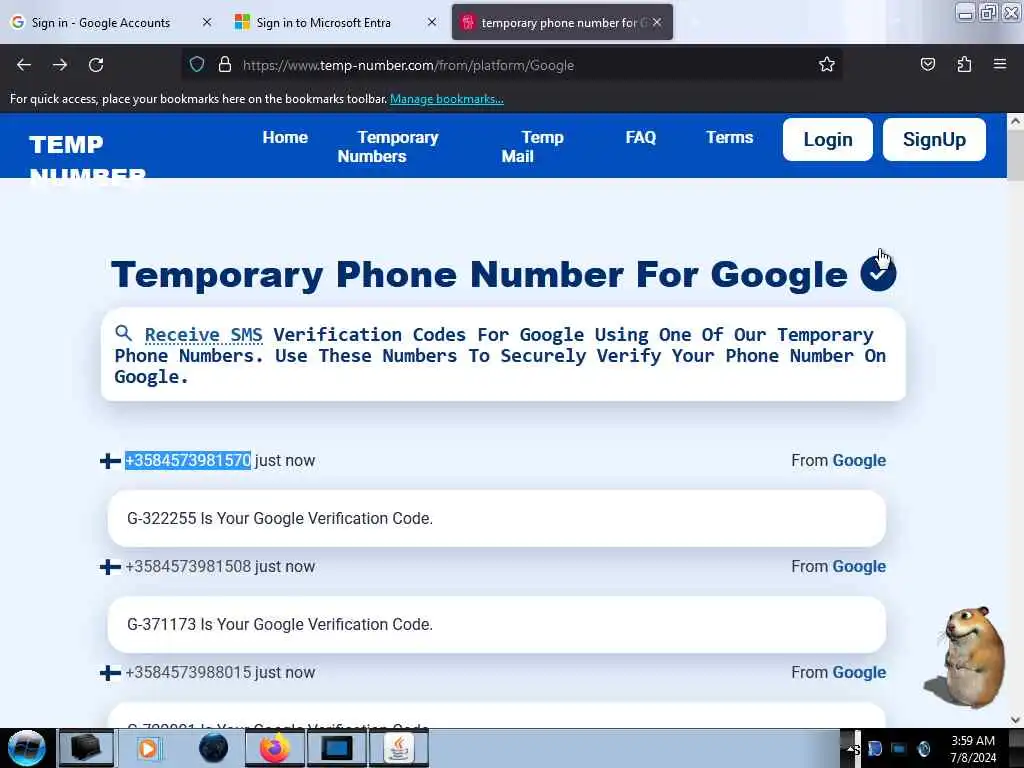Open the Receive SMS link

coord(203,334)
